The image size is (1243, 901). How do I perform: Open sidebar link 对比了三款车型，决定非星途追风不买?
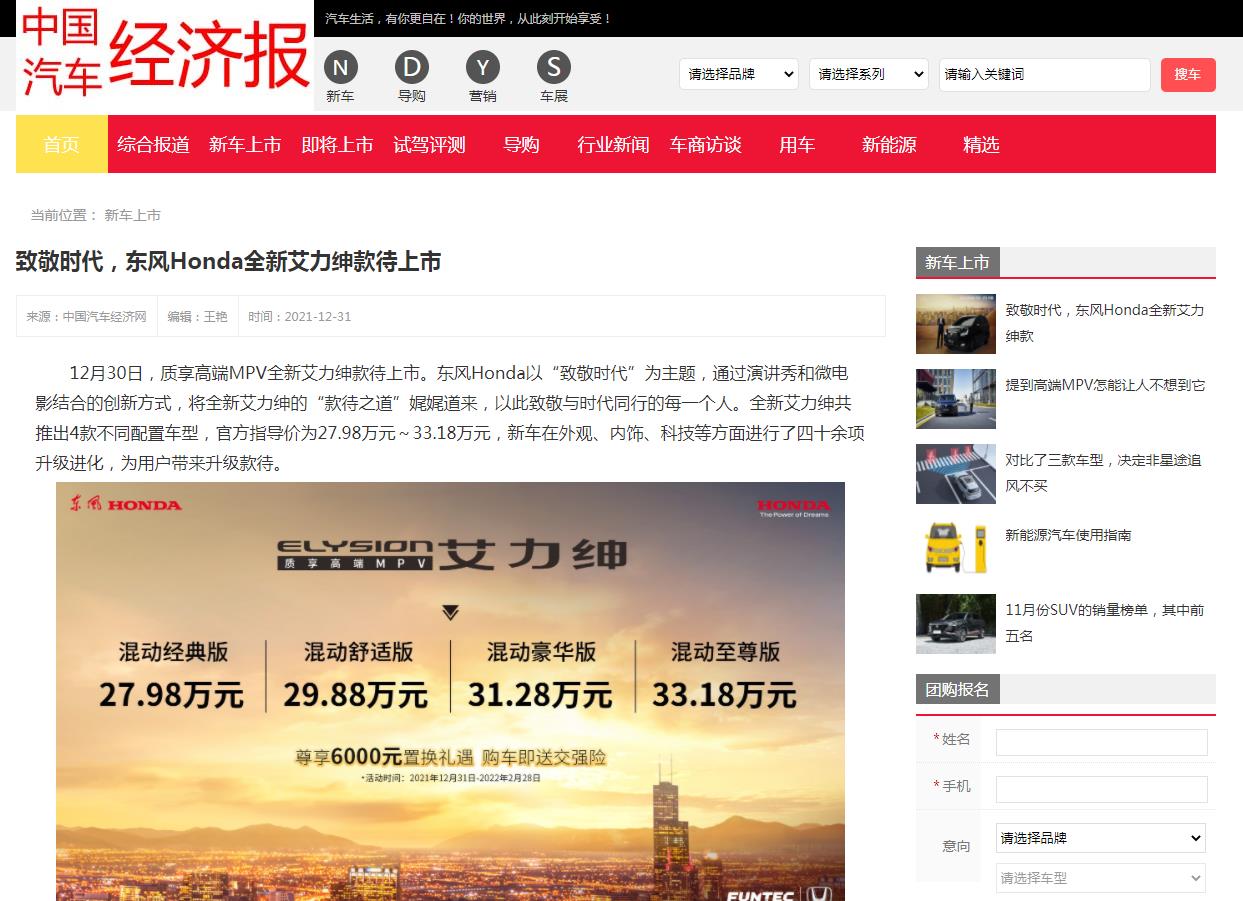click(x=1104, y=473)
